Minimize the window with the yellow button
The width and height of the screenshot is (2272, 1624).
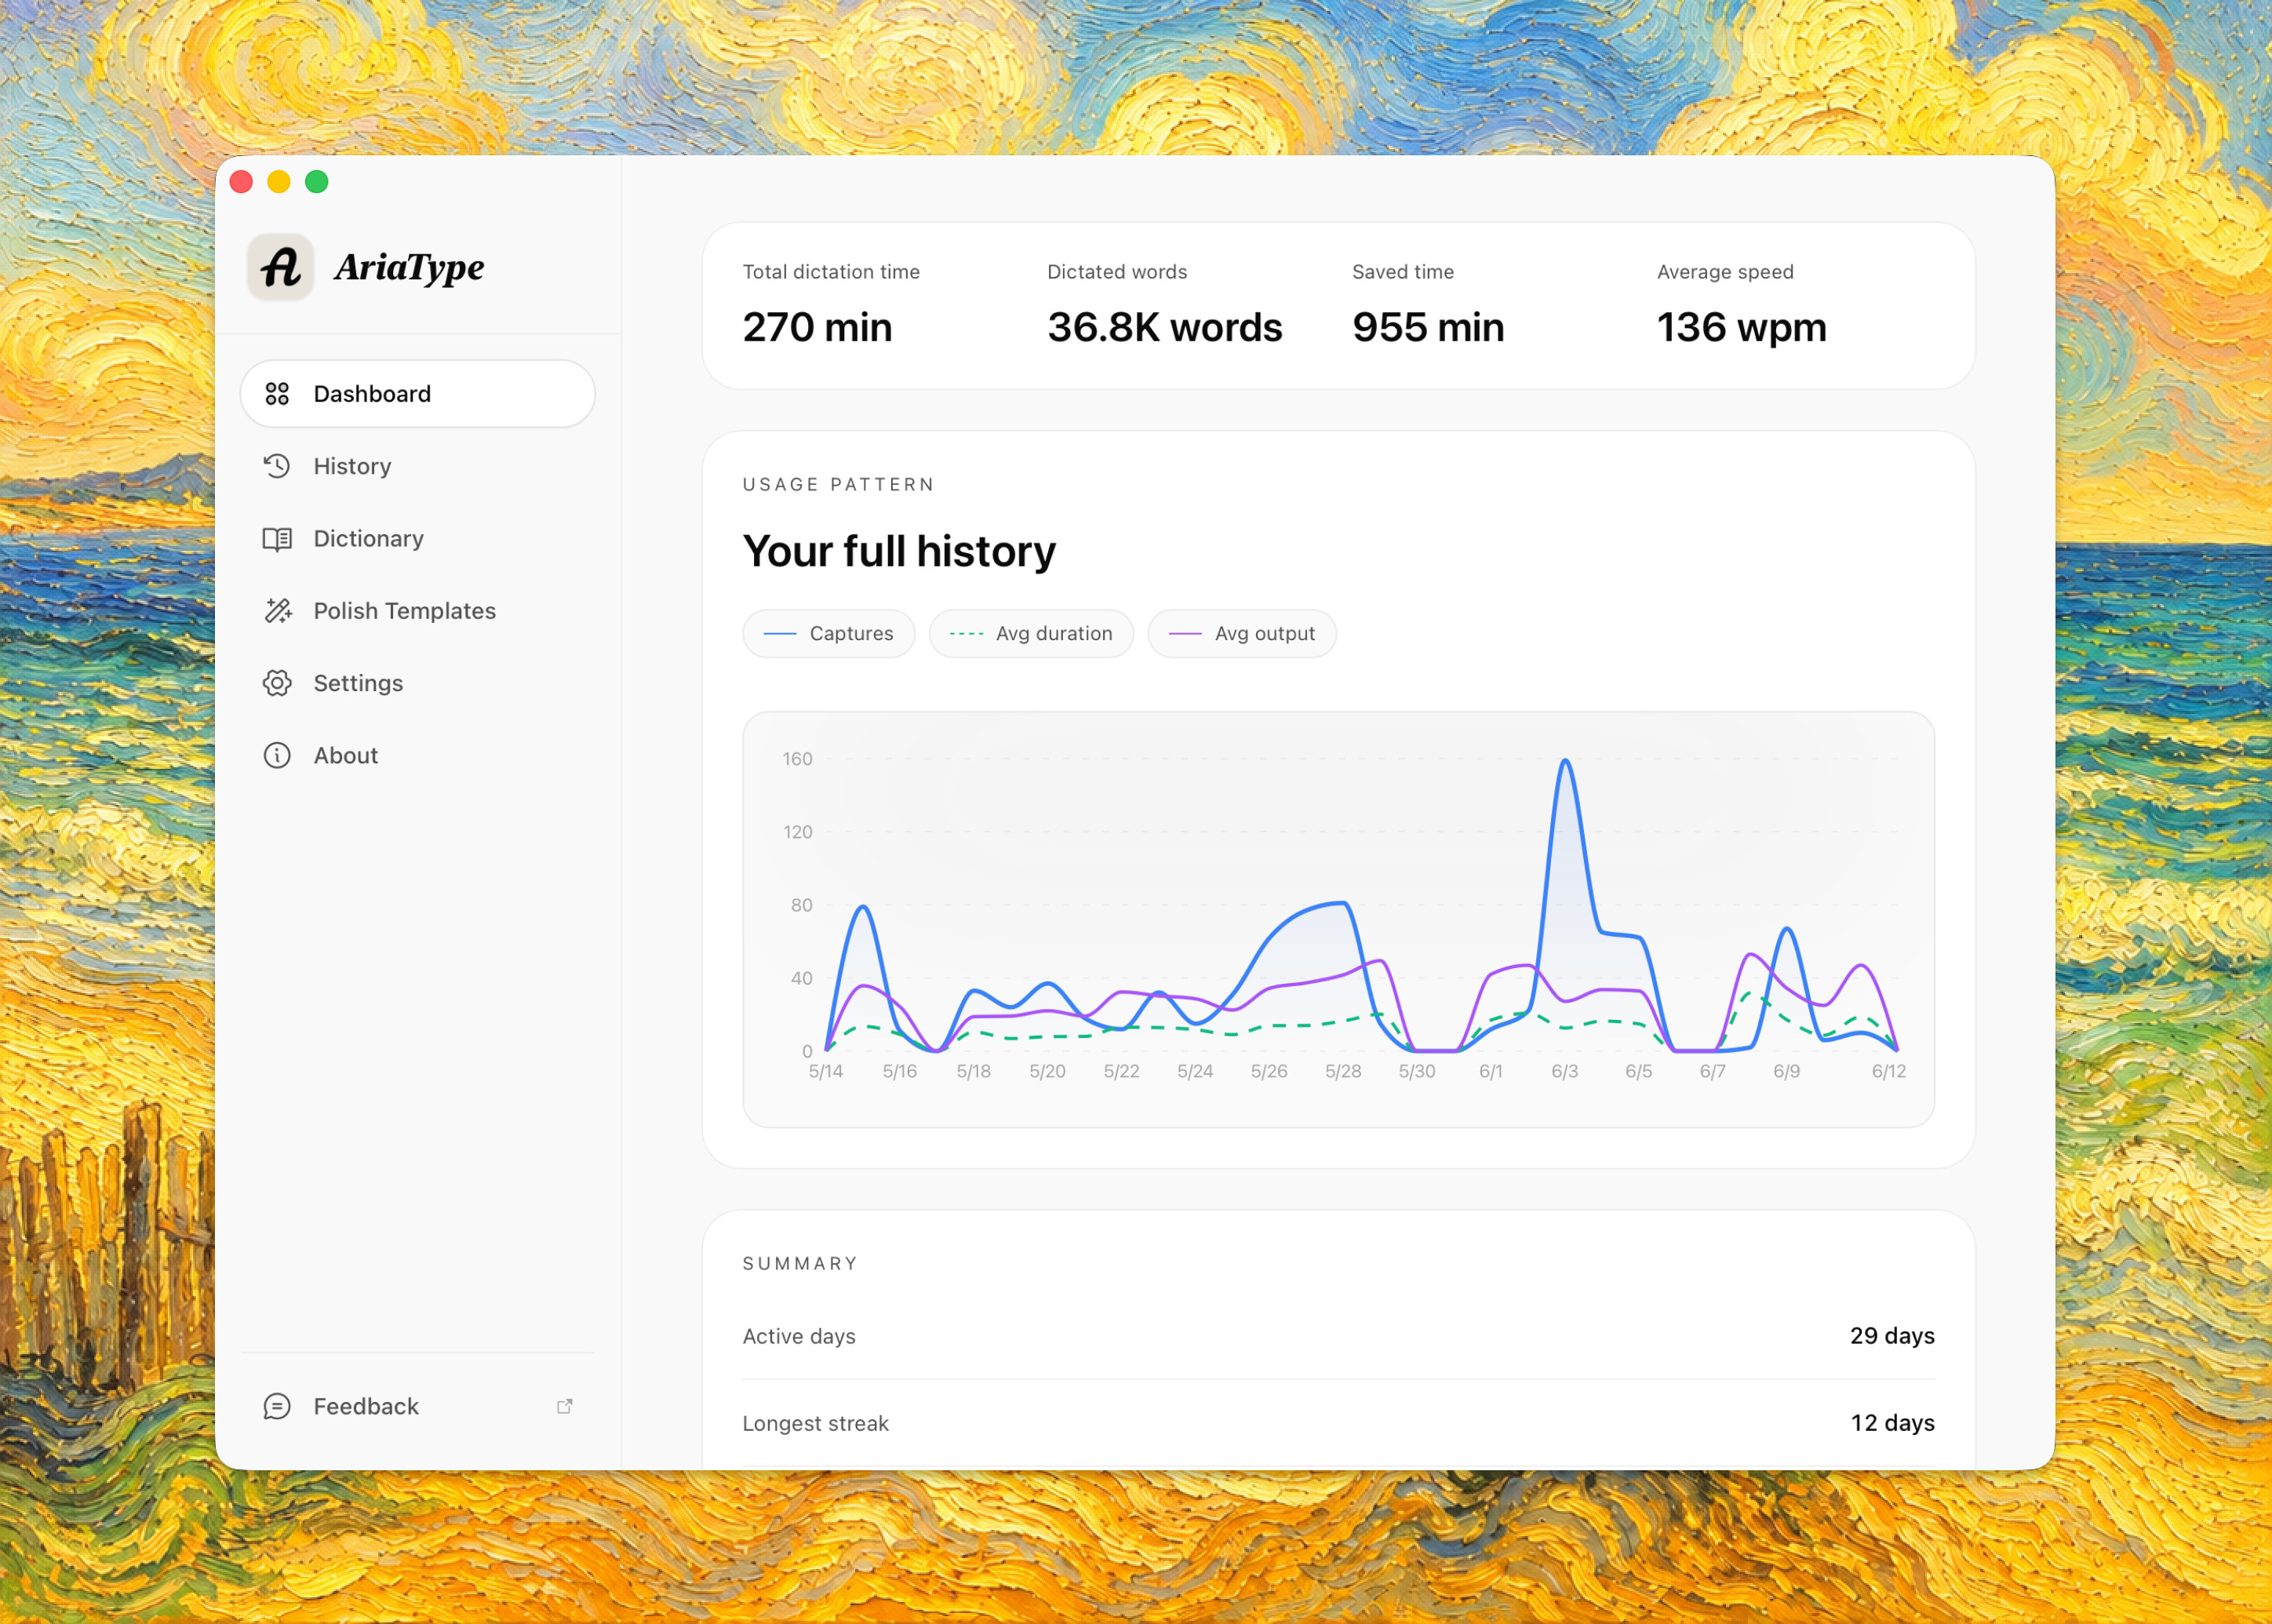(x=279, y=182)
